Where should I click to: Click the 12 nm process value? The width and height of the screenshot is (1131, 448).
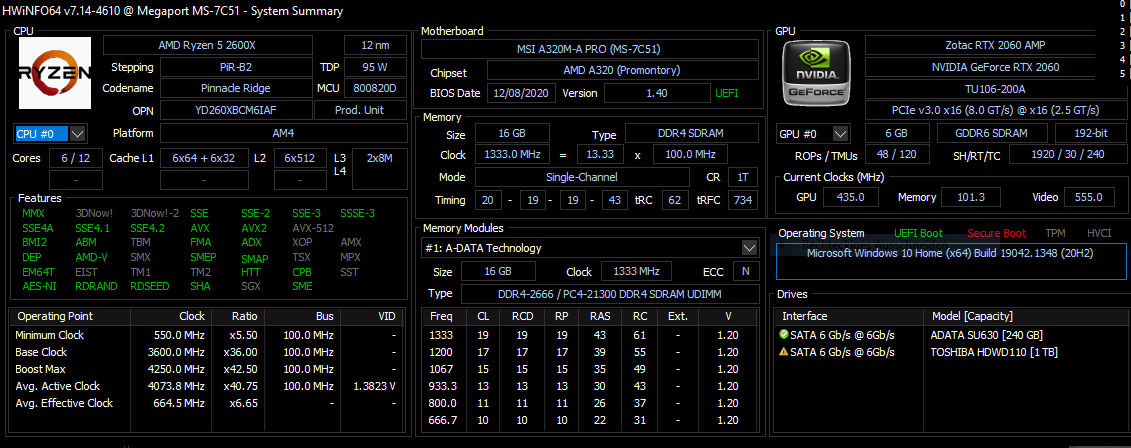pos(375,45)
